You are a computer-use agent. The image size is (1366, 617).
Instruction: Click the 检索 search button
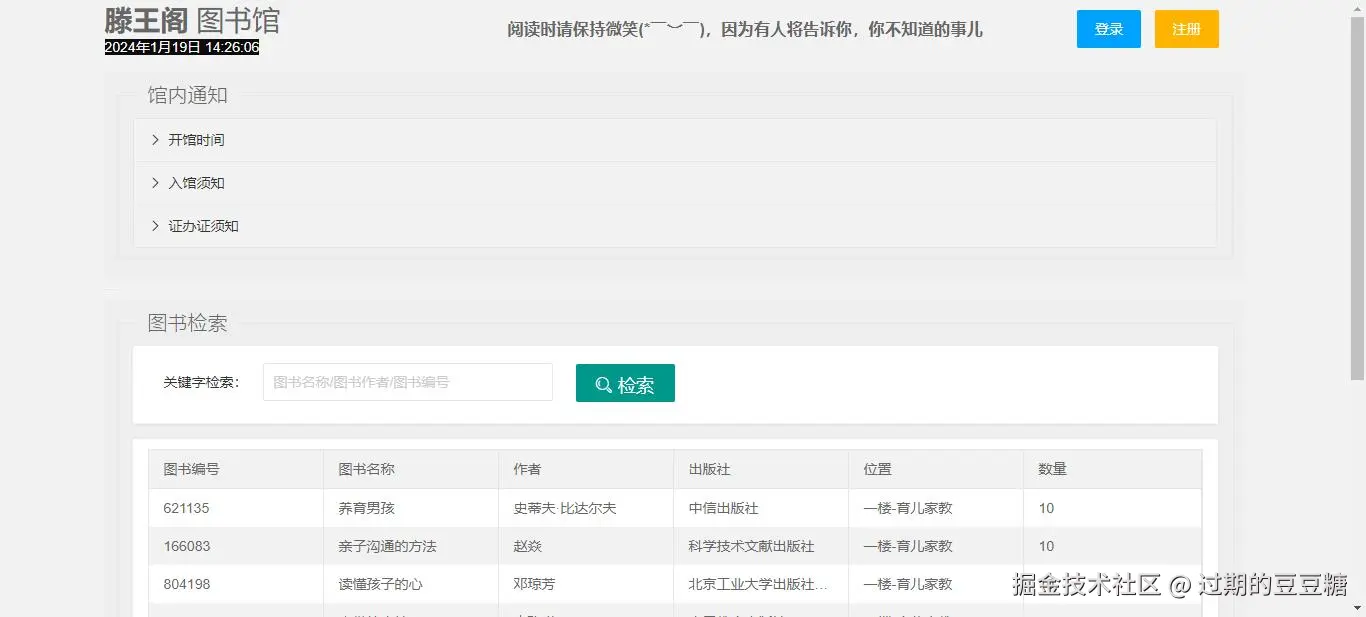click(625, 383)
